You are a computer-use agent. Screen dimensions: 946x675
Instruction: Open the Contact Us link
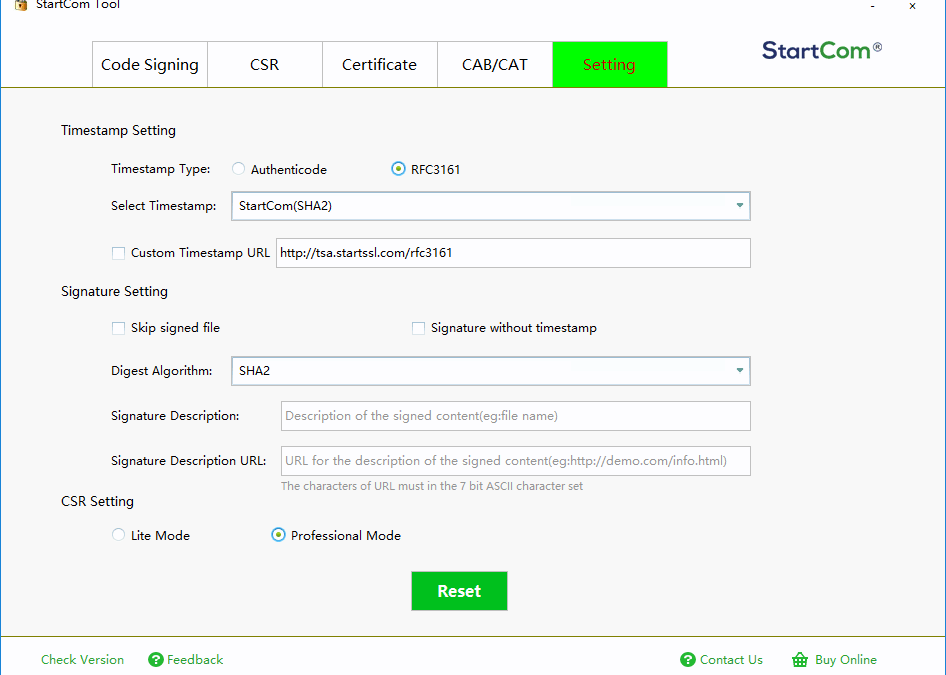[731, 659]
